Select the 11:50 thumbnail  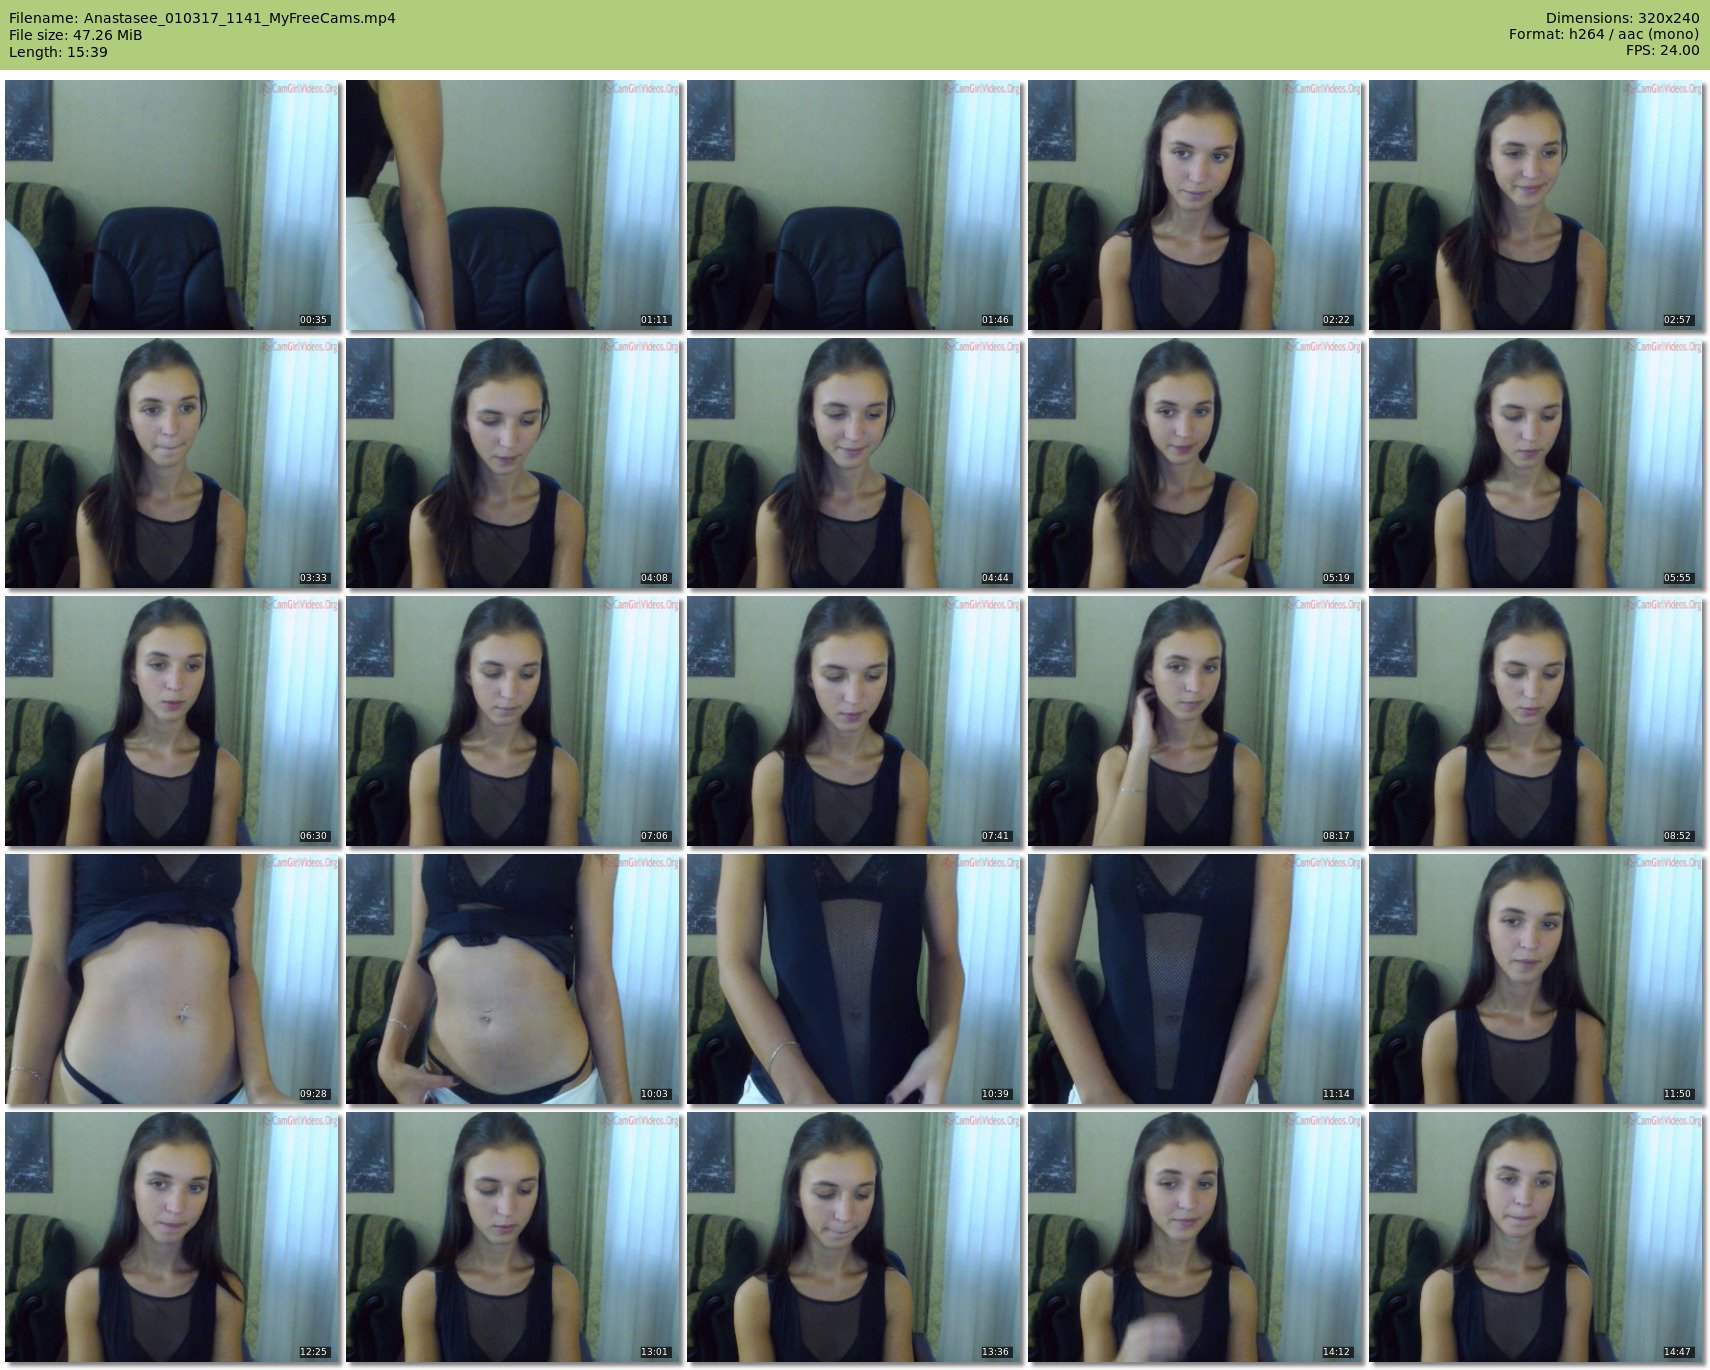[x=1536, y=979]
